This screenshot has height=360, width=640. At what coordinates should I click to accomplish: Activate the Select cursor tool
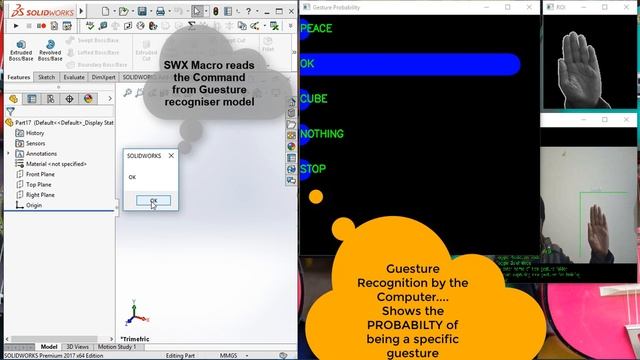point(197,11)
